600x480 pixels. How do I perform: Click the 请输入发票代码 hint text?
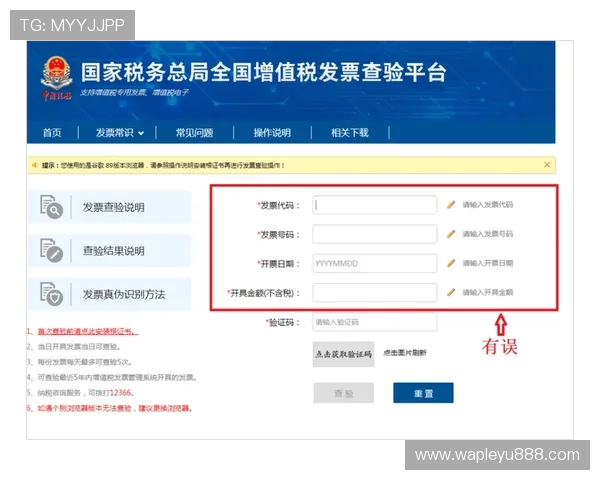tap(488, 205)
